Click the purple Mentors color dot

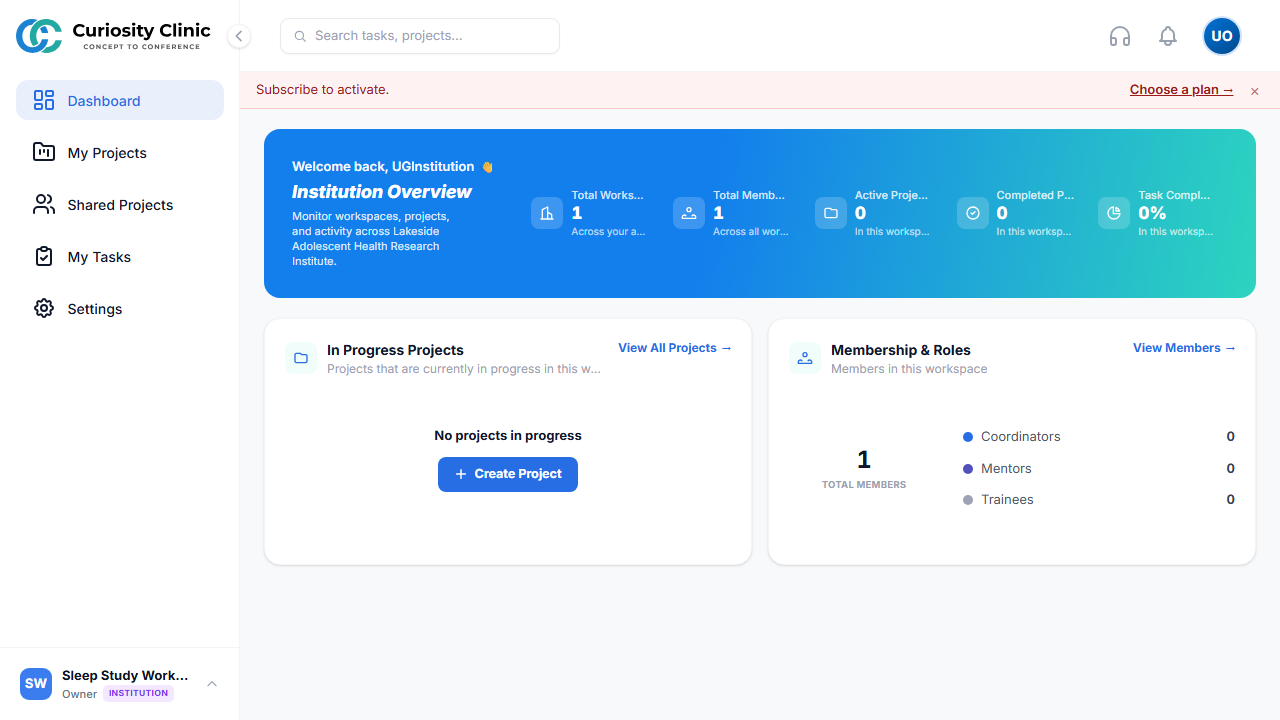[968, 469]
